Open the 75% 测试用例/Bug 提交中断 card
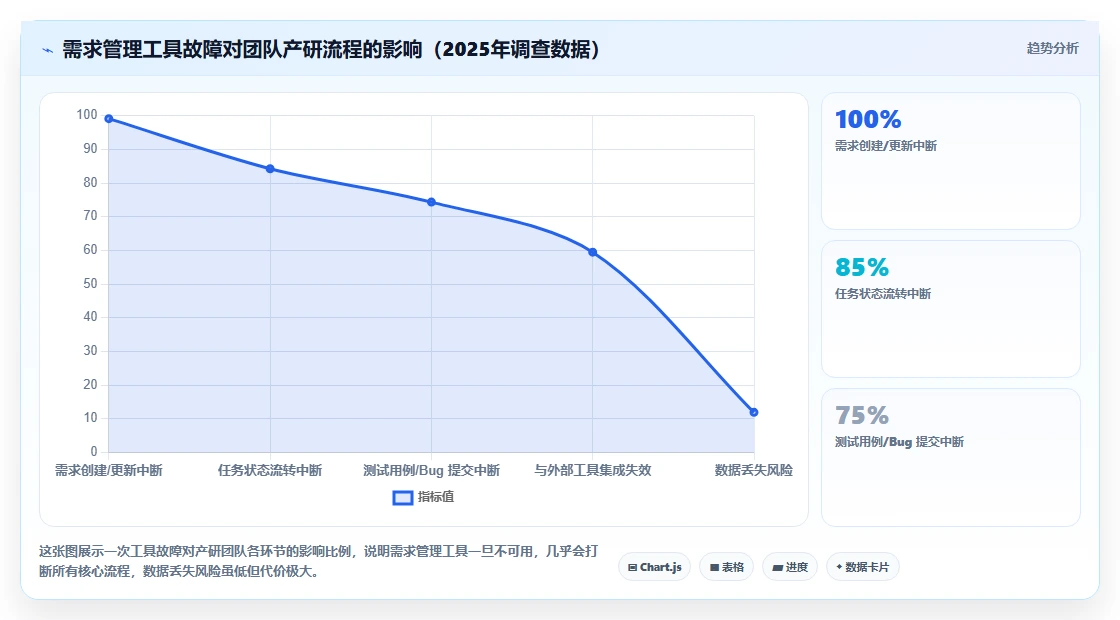 (x=951, y=457)
